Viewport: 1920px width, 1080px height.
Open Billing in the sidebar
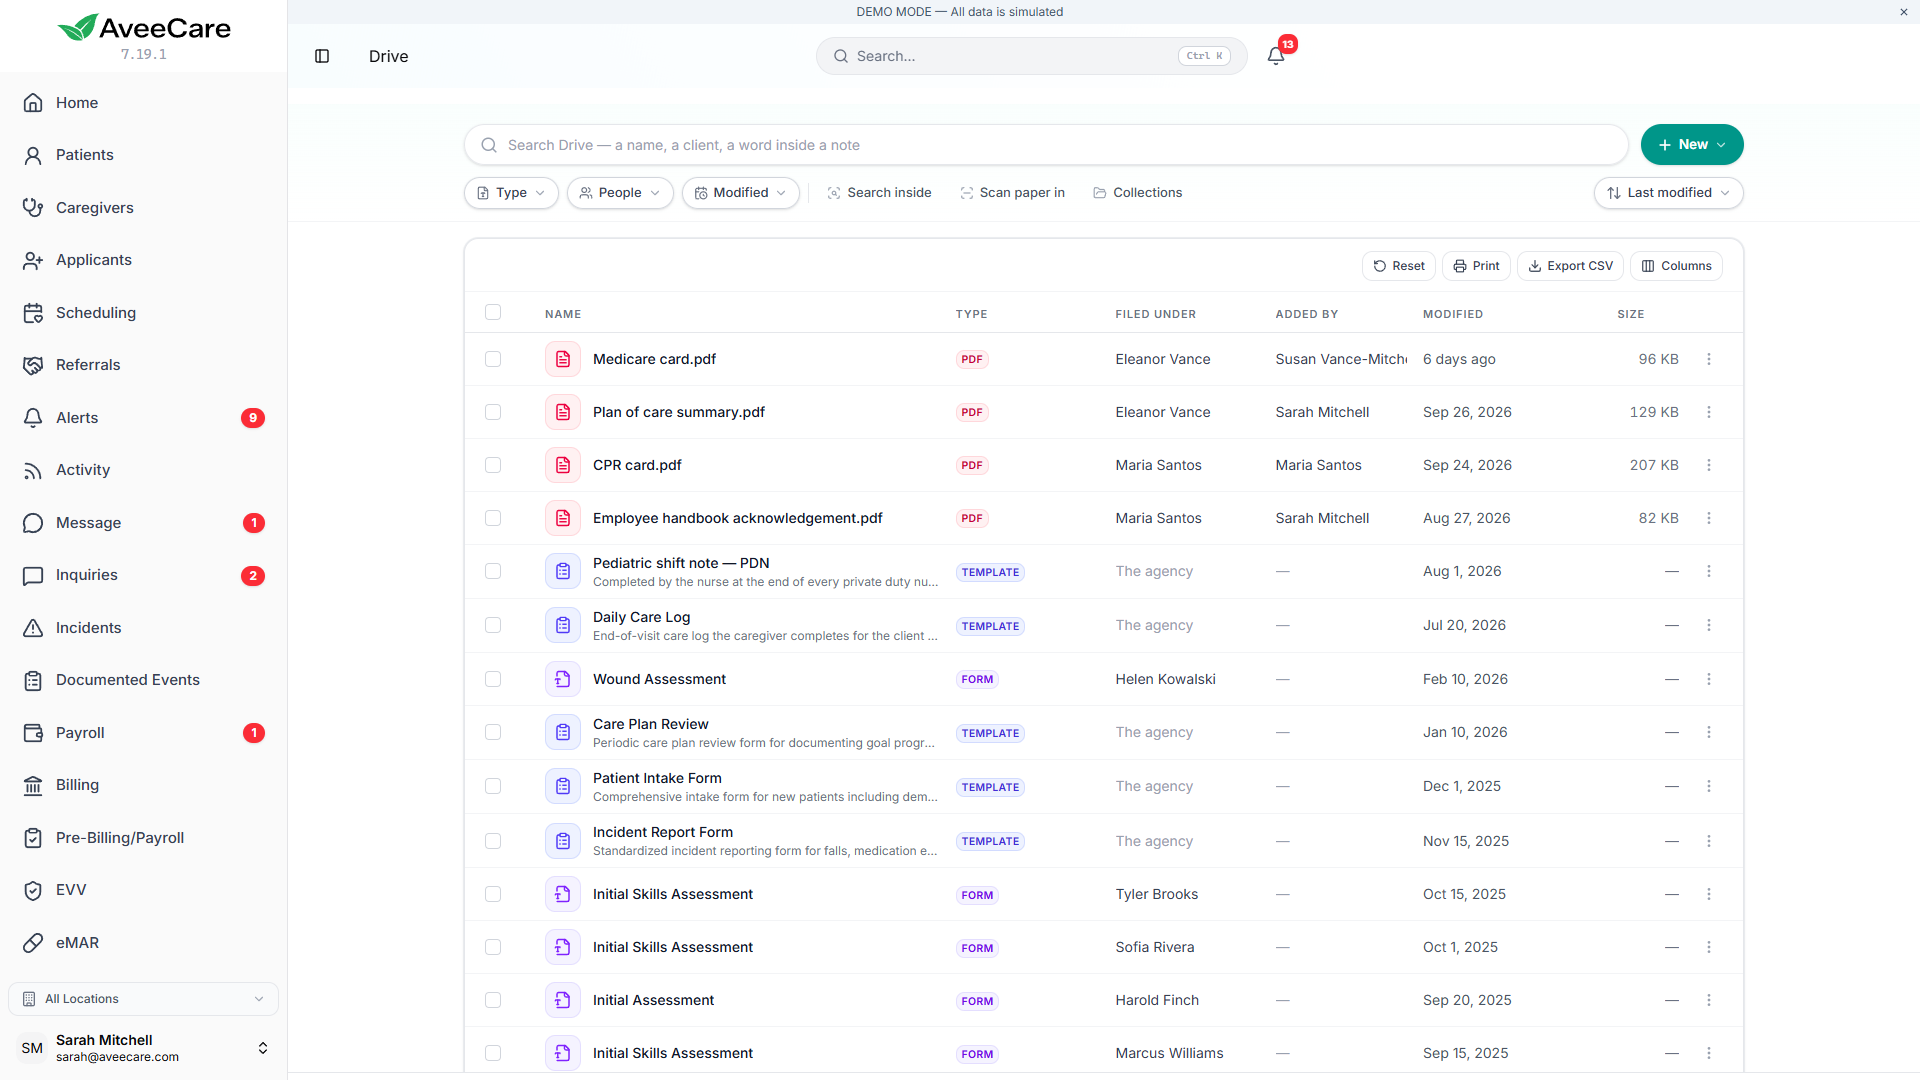[x=144, y=785]
